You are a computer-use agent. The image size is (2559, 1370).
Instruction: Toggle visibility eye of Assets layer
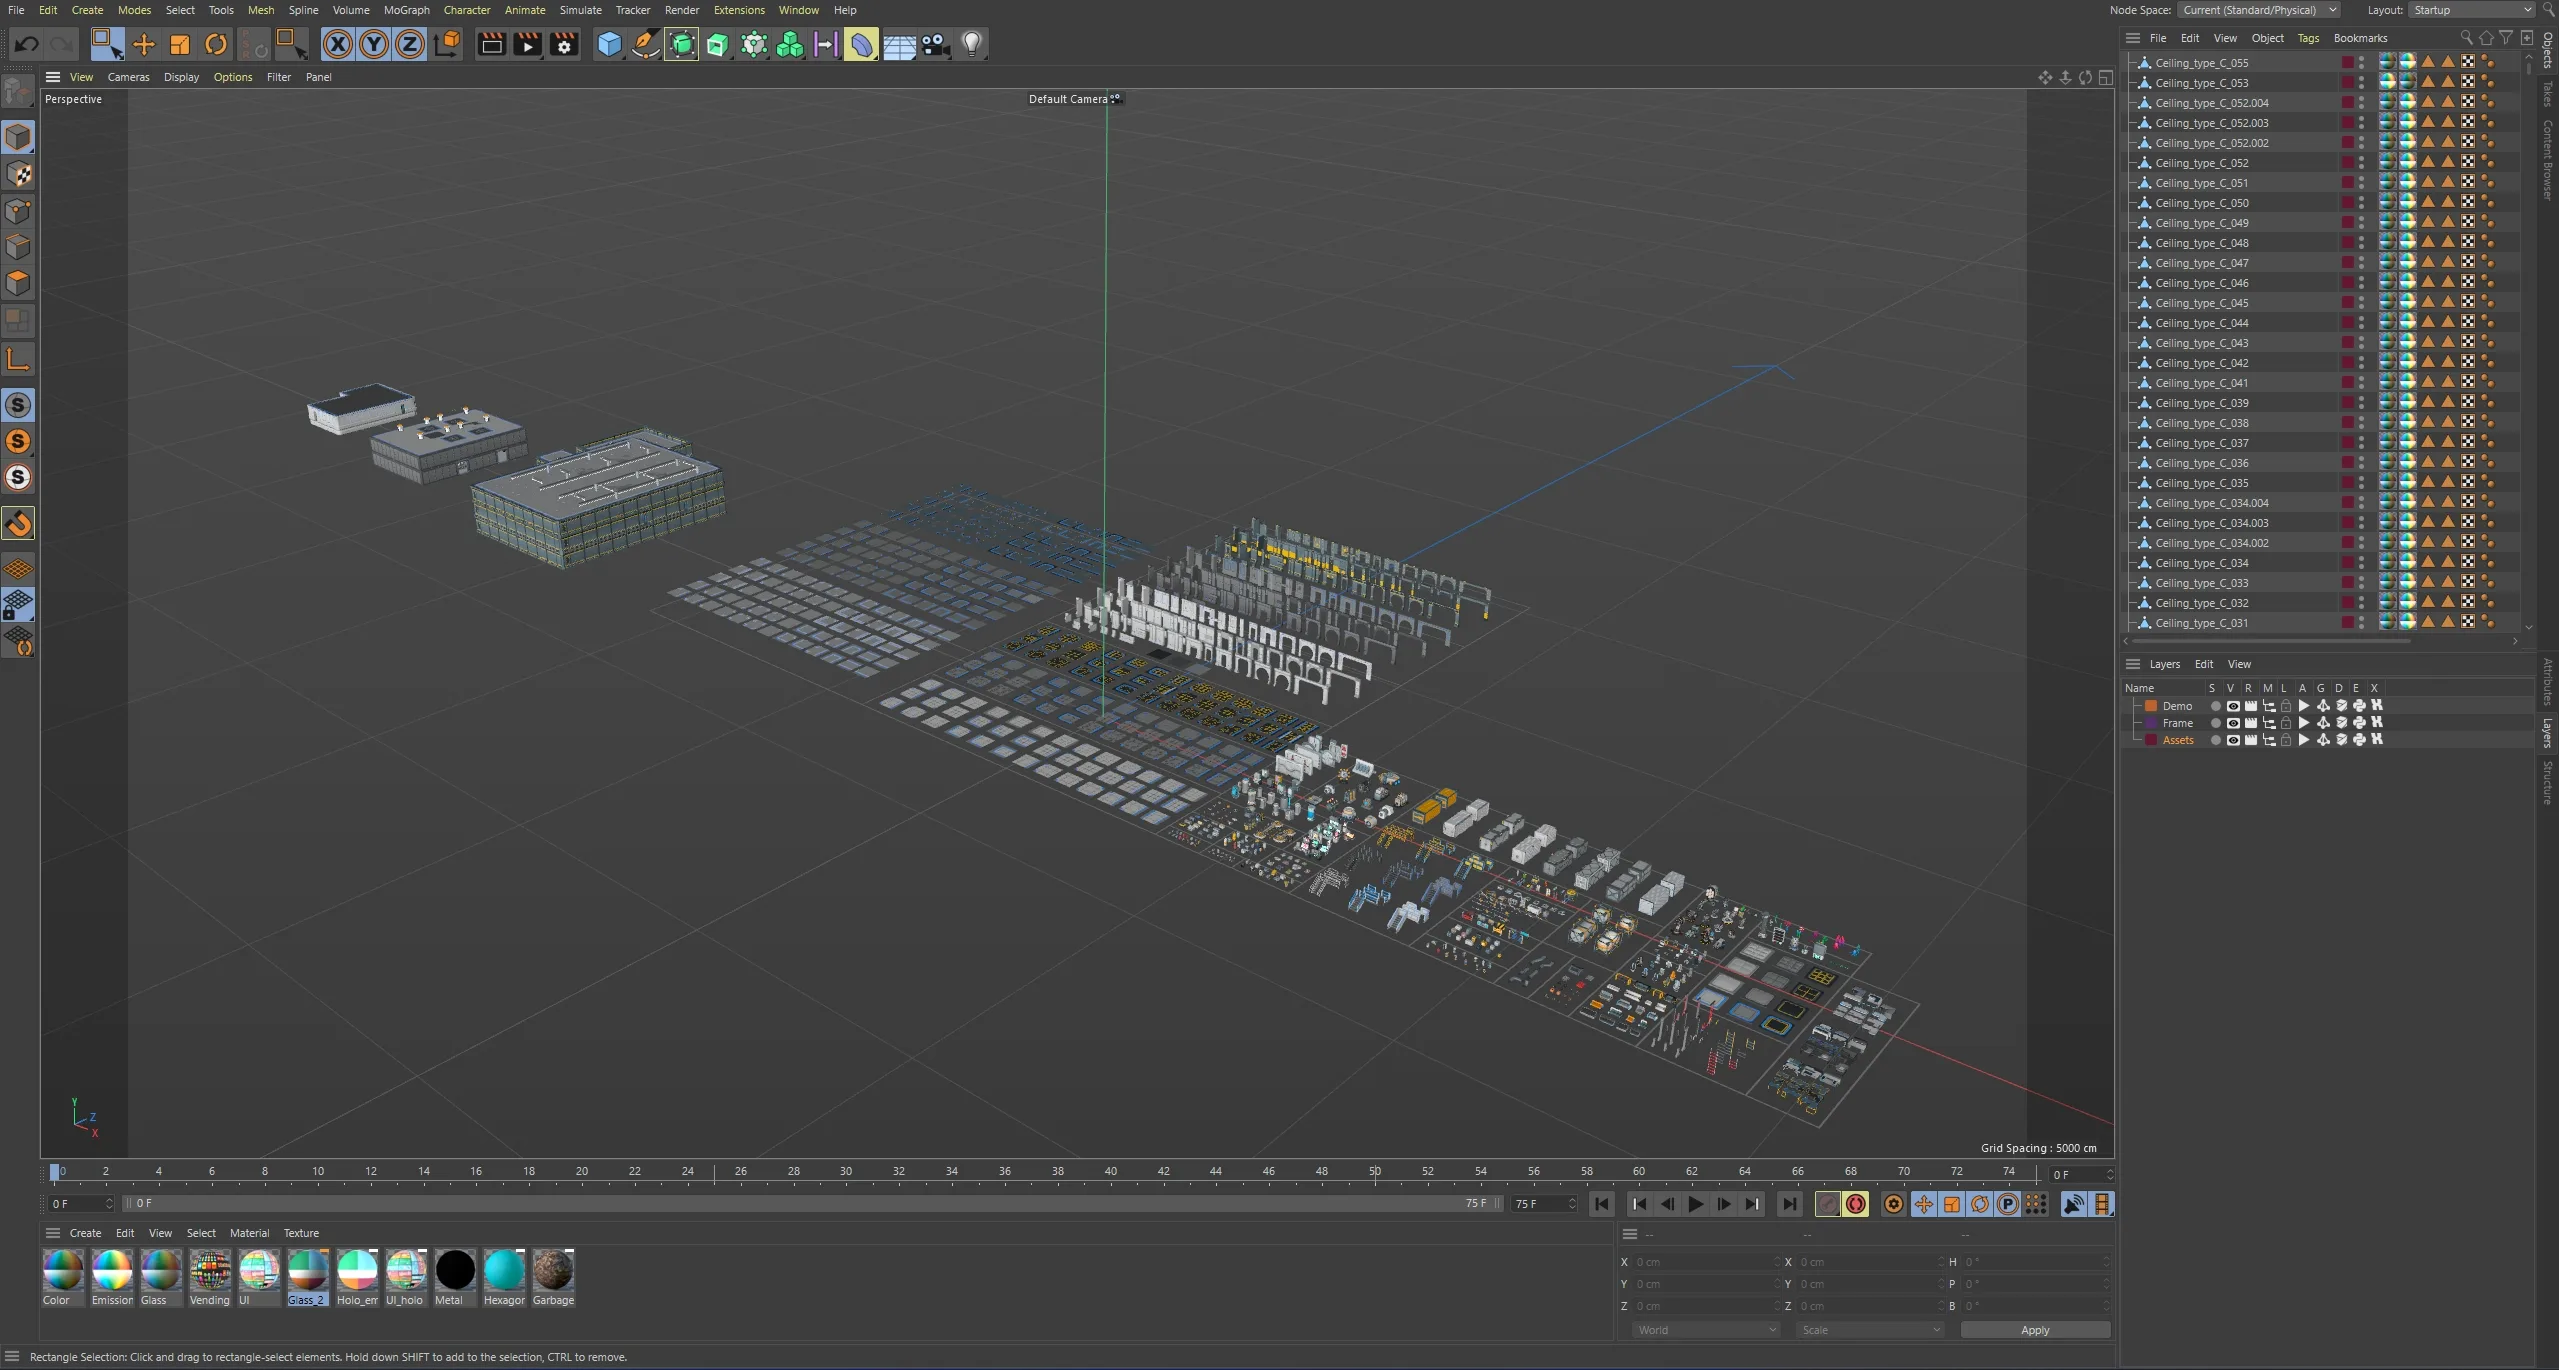pos(2232,740)
